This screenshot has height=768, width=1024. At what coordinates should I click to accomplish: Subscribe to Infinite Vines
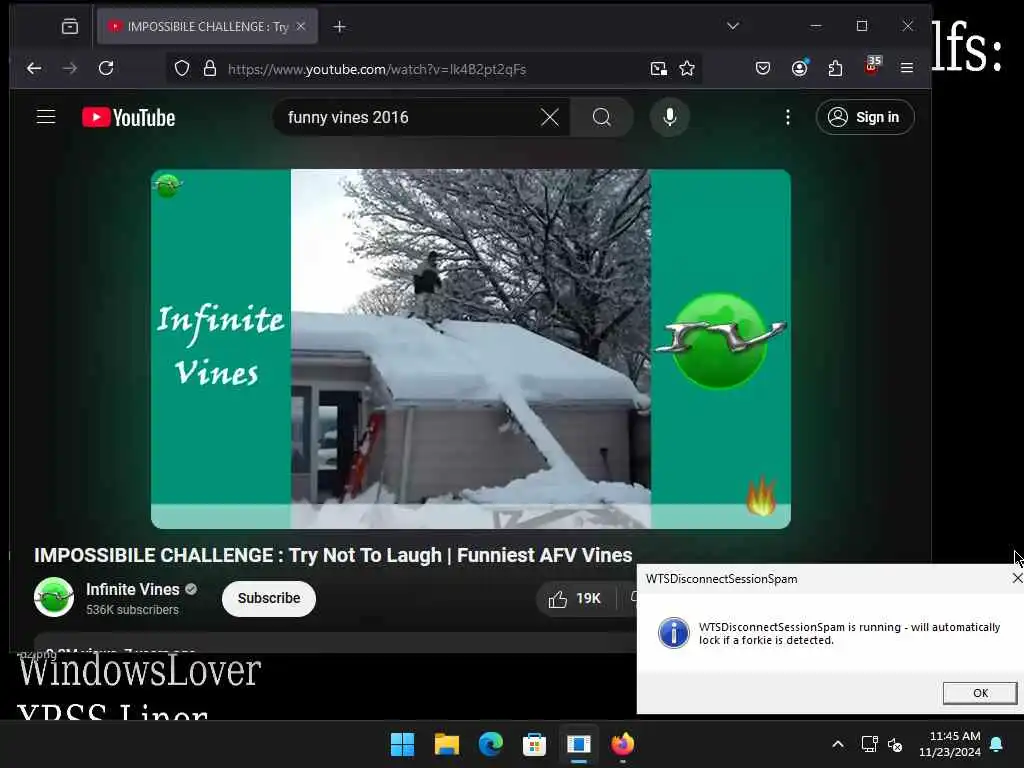pyautogui.click(x=268, y=598)
